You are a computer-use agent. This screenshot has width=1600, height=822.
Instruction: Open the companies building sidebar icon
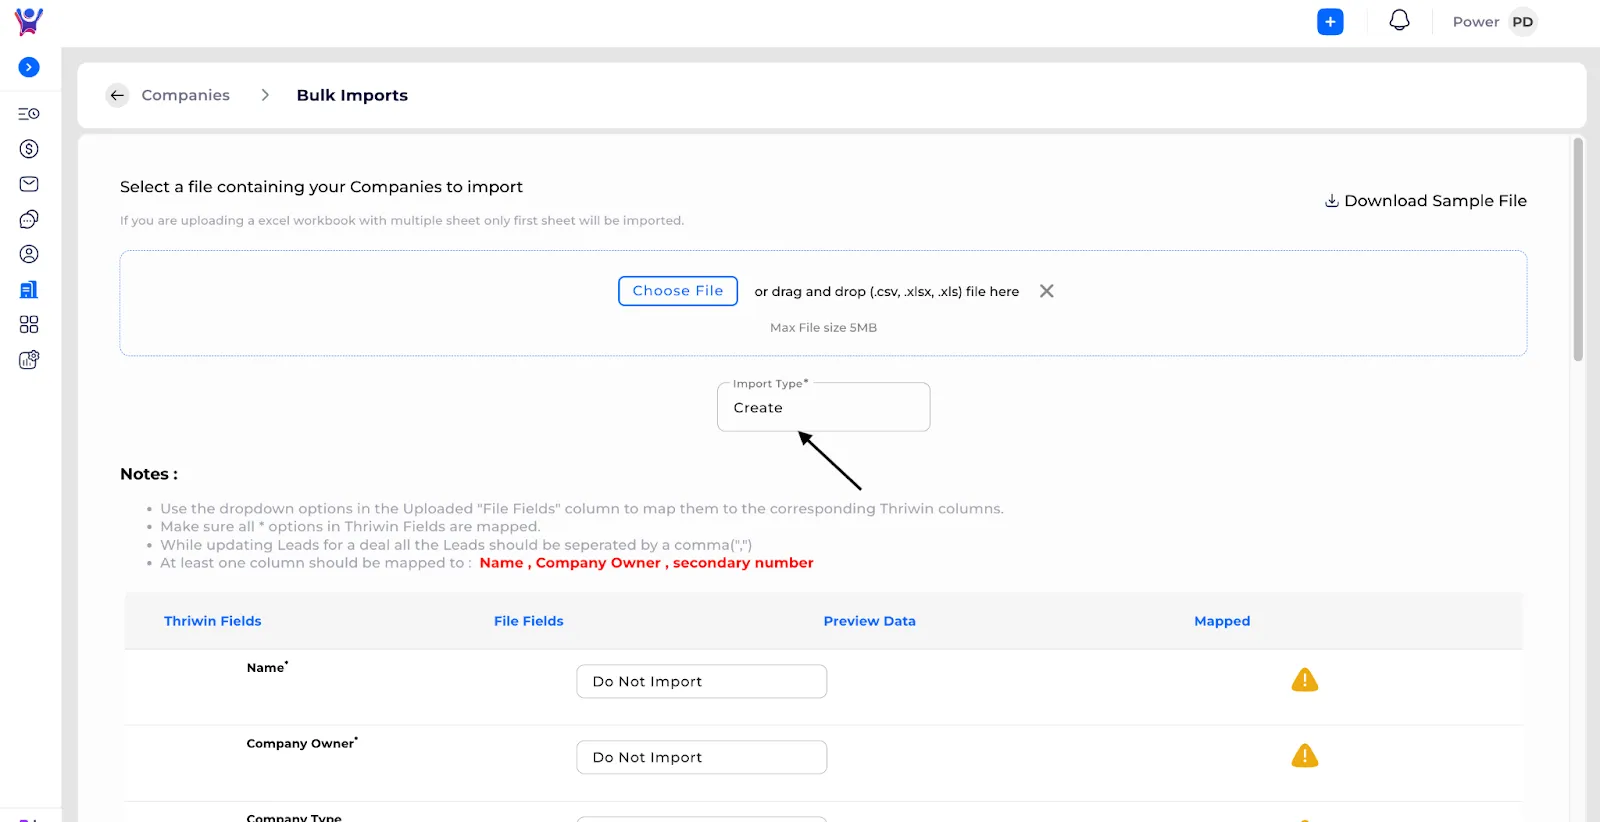[29, 289]
